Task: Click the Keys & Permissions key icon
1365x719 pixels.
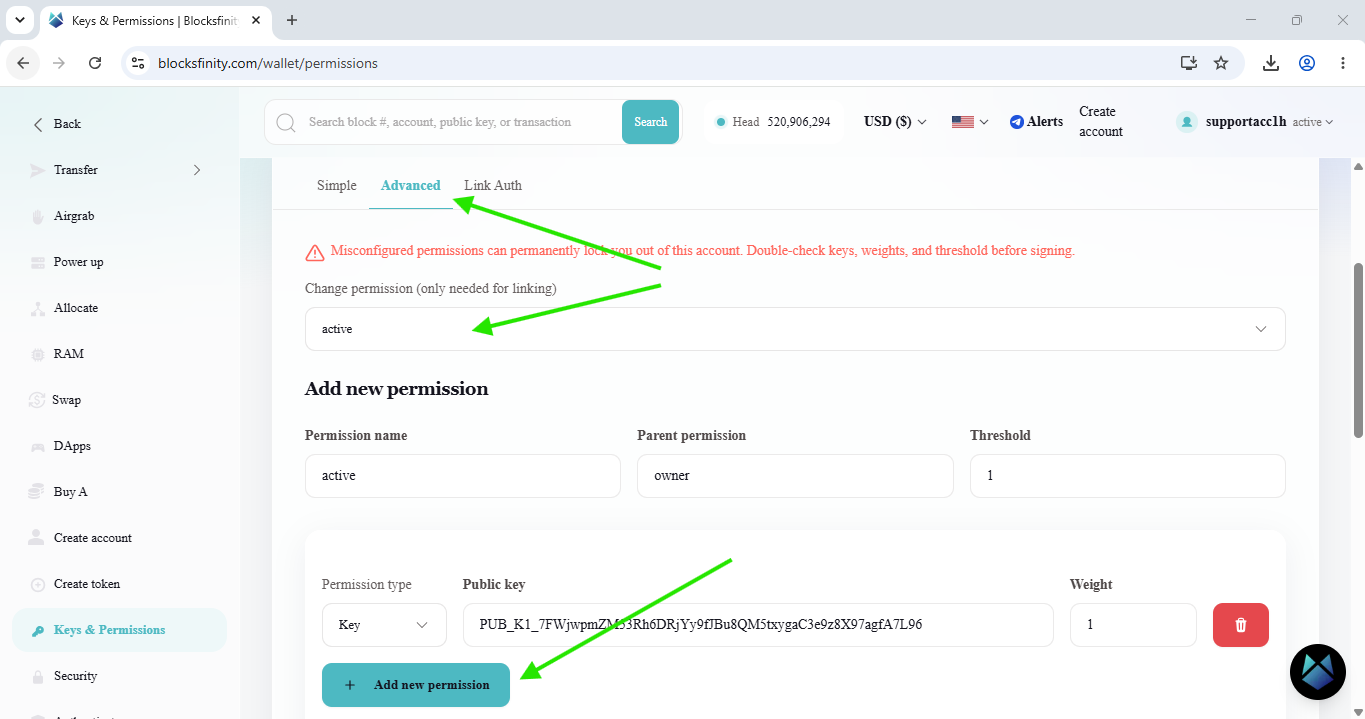Action: (x=38, y=630)
